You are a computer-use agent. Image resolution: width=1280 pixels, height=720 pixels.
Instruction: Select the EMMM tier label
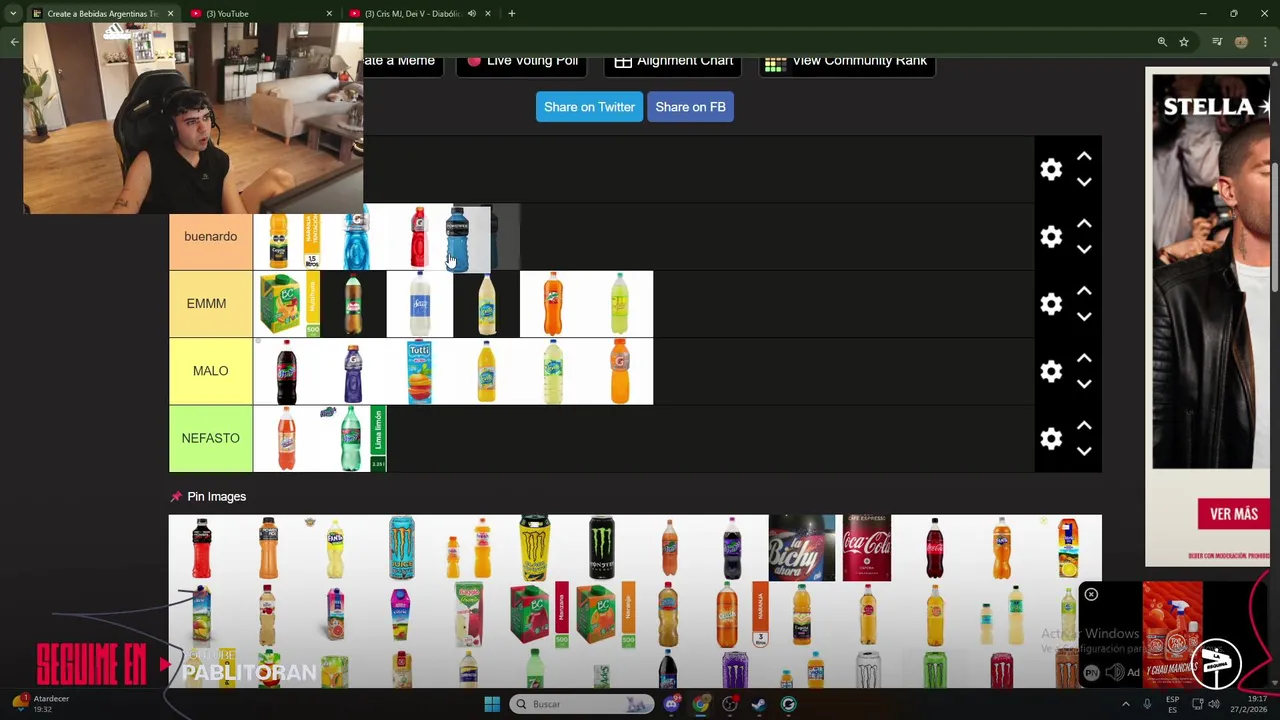tap(210, 304)
